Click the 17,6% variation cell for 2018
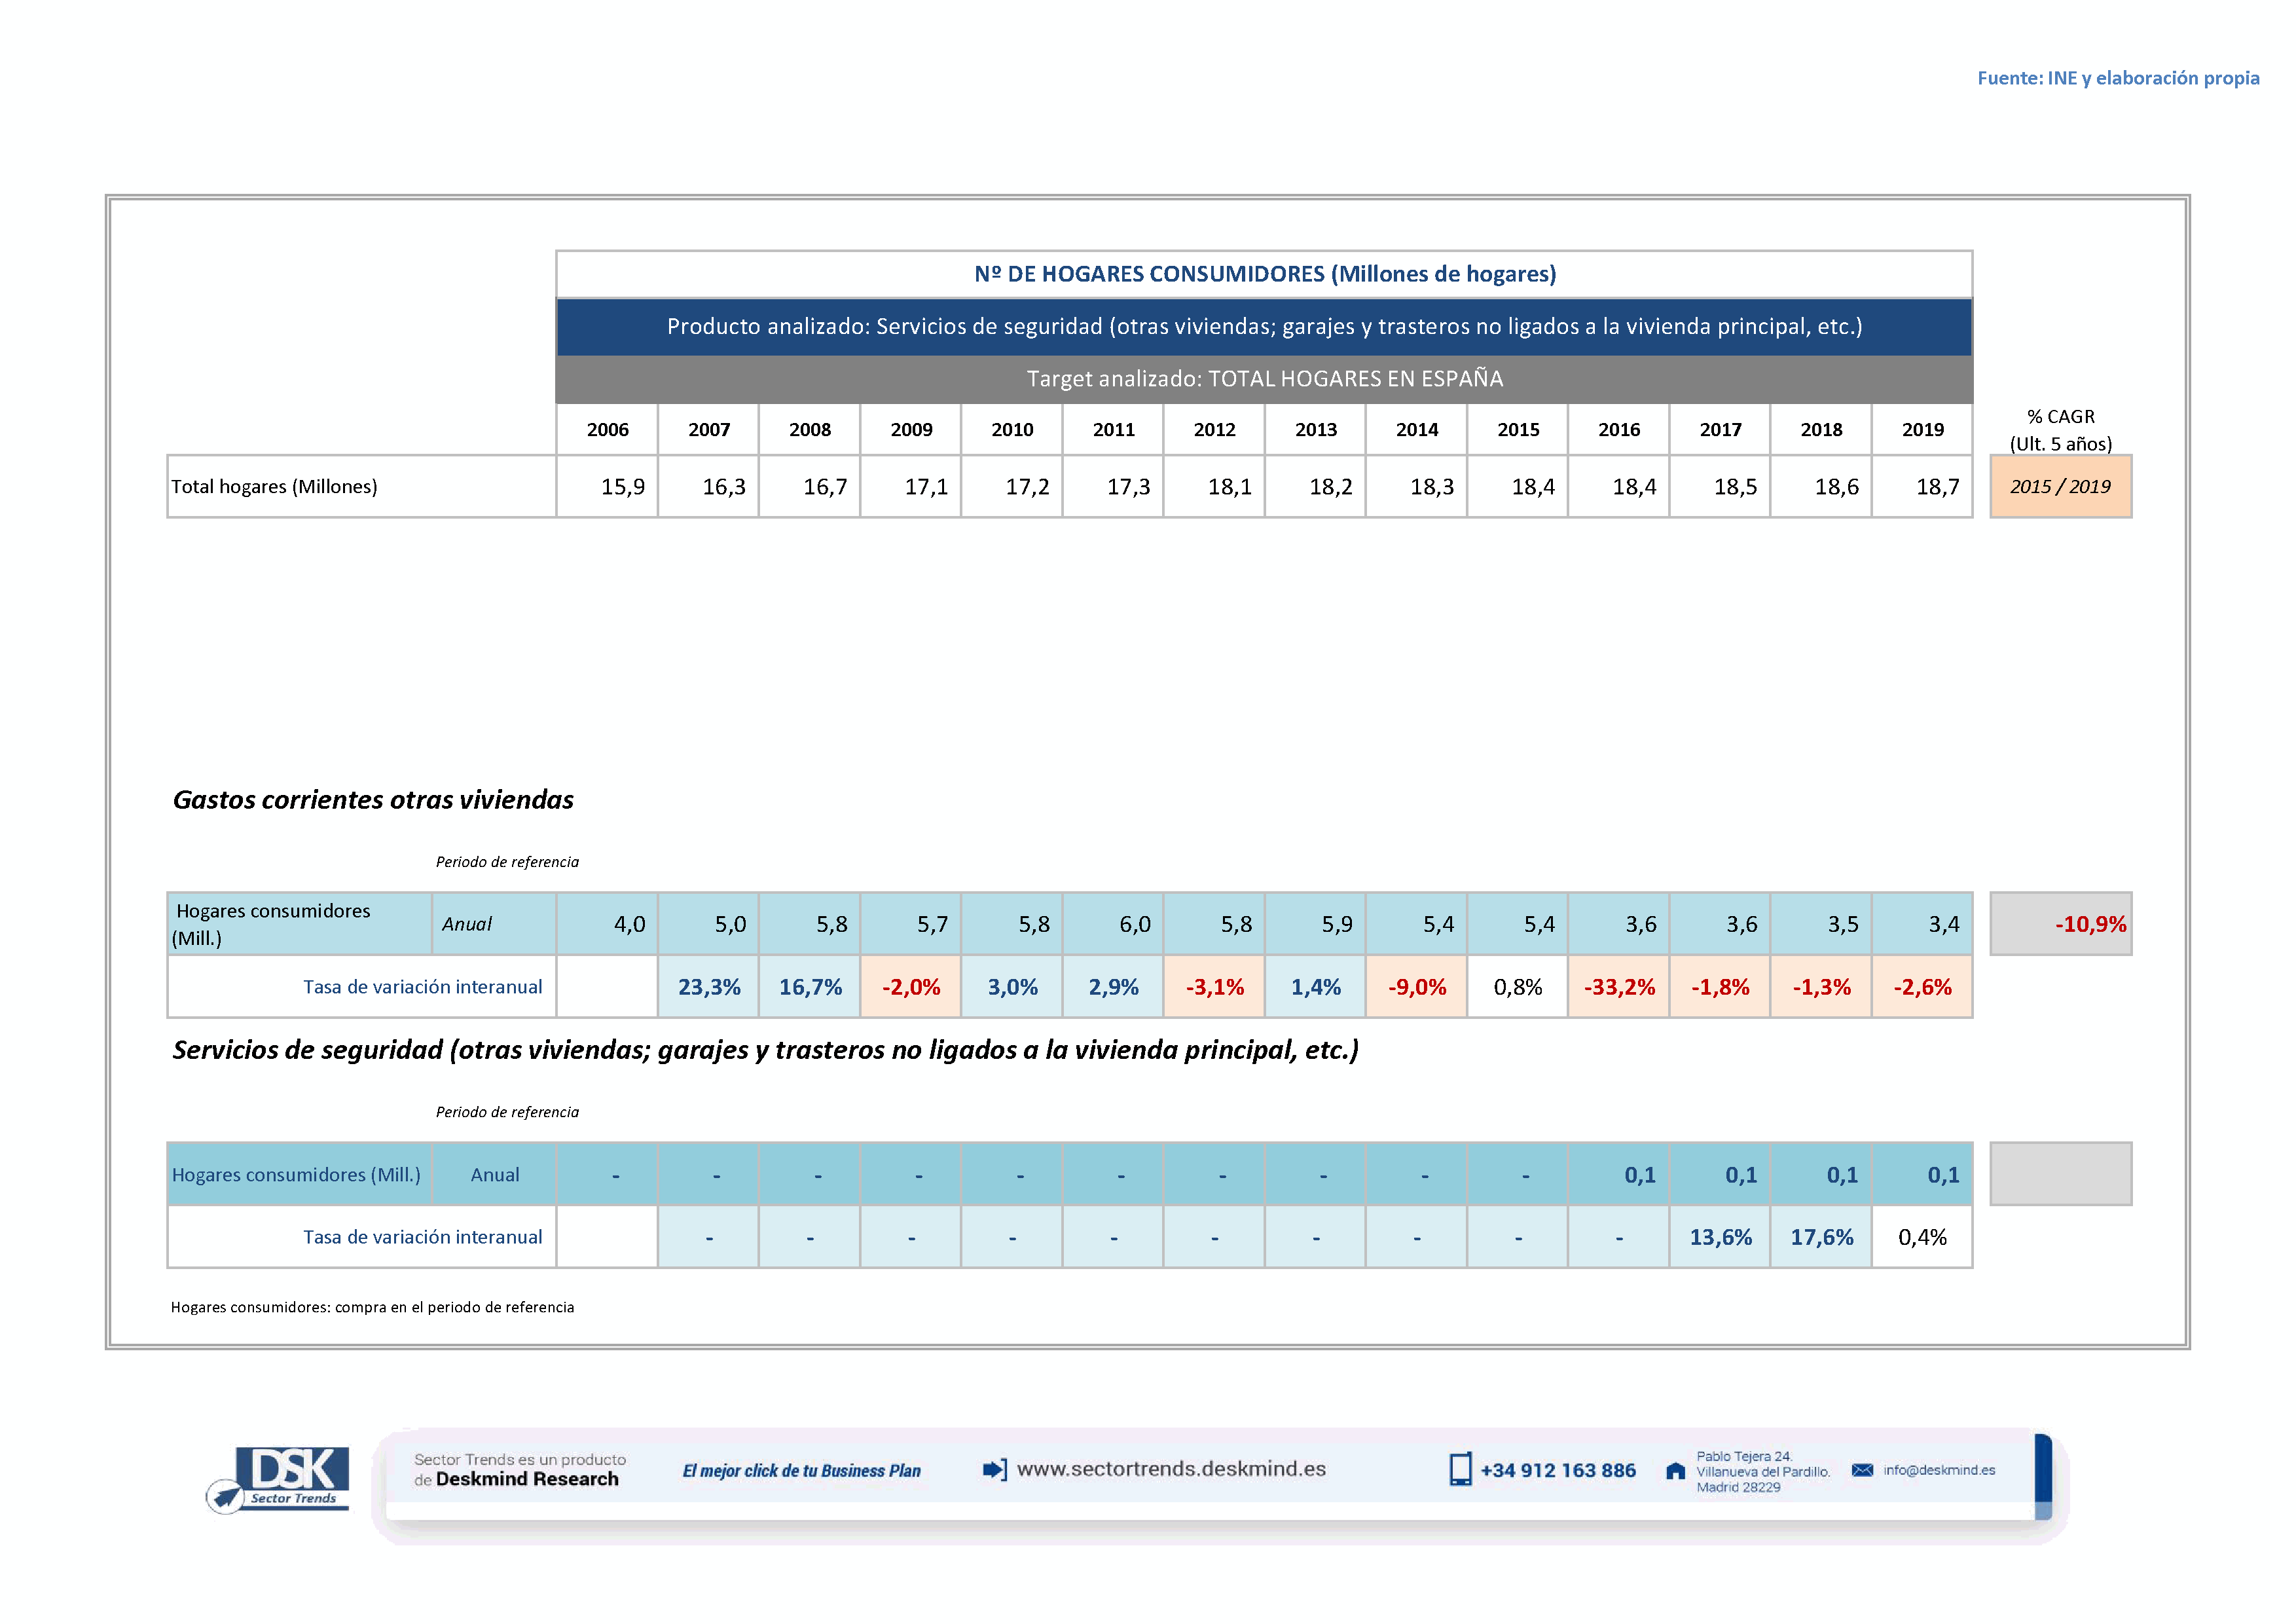Viewport: 2296px width, 1624px height. [x=1821, y=1237]
